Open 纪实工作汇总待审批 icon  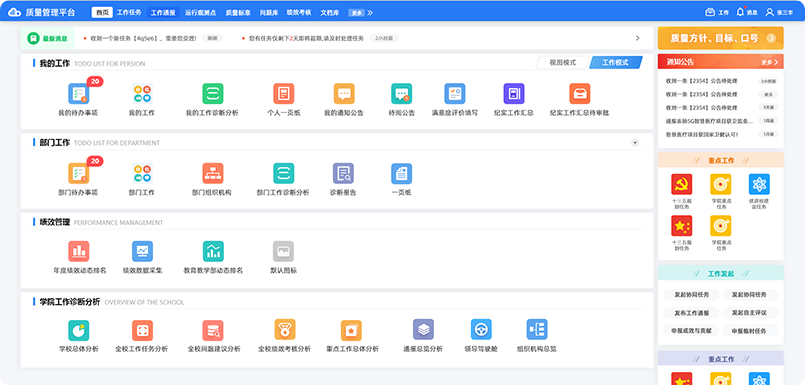coord(580,94)
